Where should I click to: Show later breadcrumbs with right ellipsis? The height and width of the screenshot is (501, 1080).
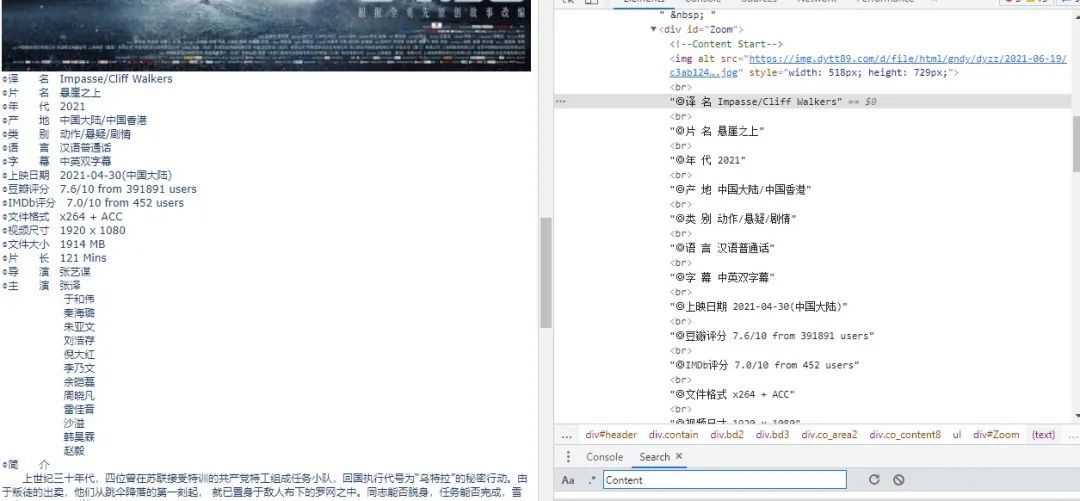pos(1072,435)
